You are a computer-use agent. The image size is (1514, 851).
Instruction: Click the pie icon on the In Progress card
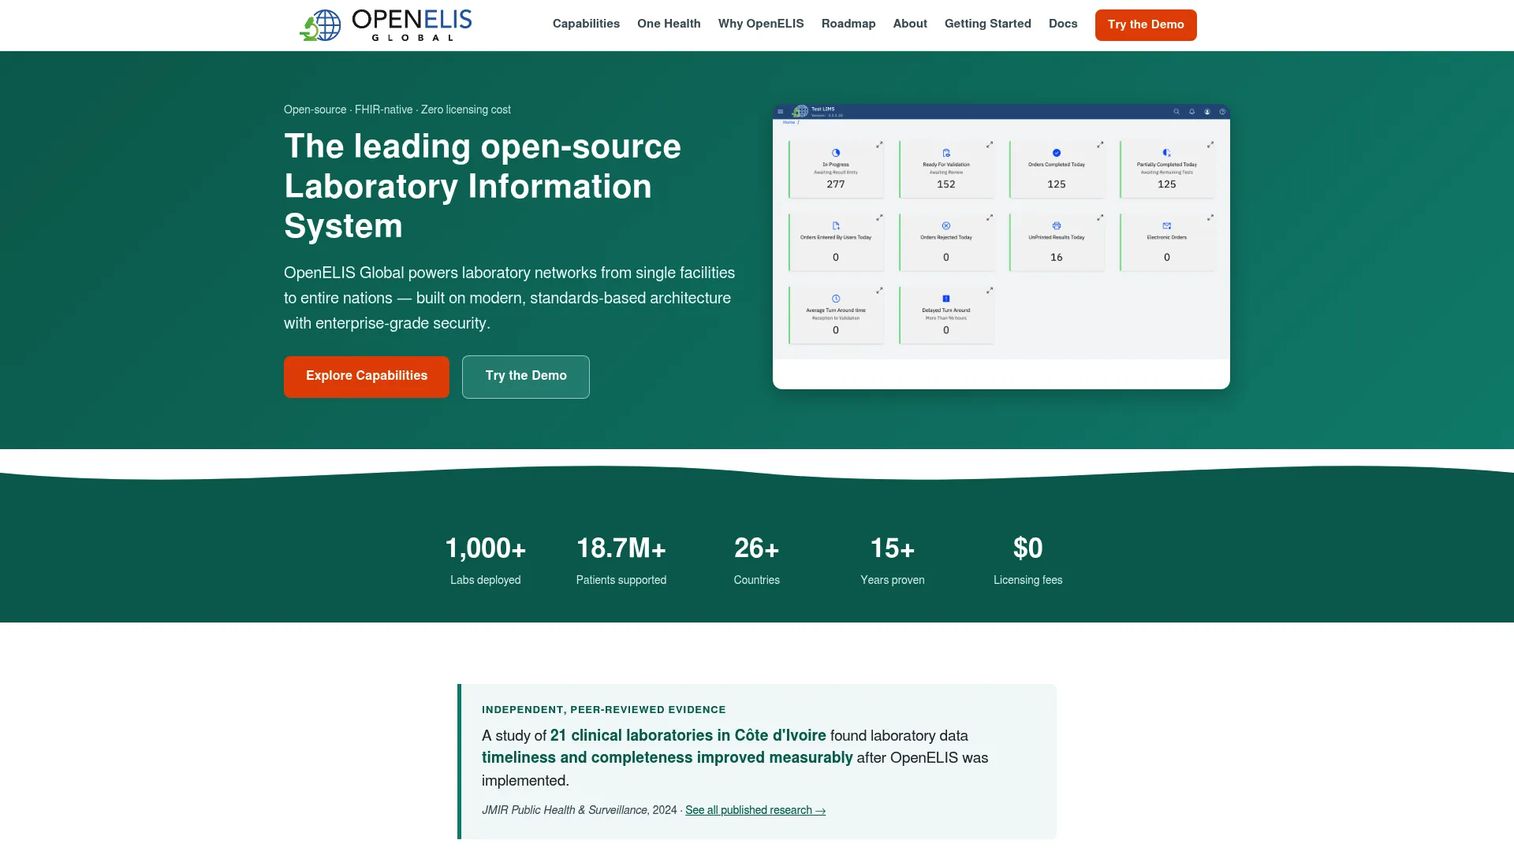point(836,153)
